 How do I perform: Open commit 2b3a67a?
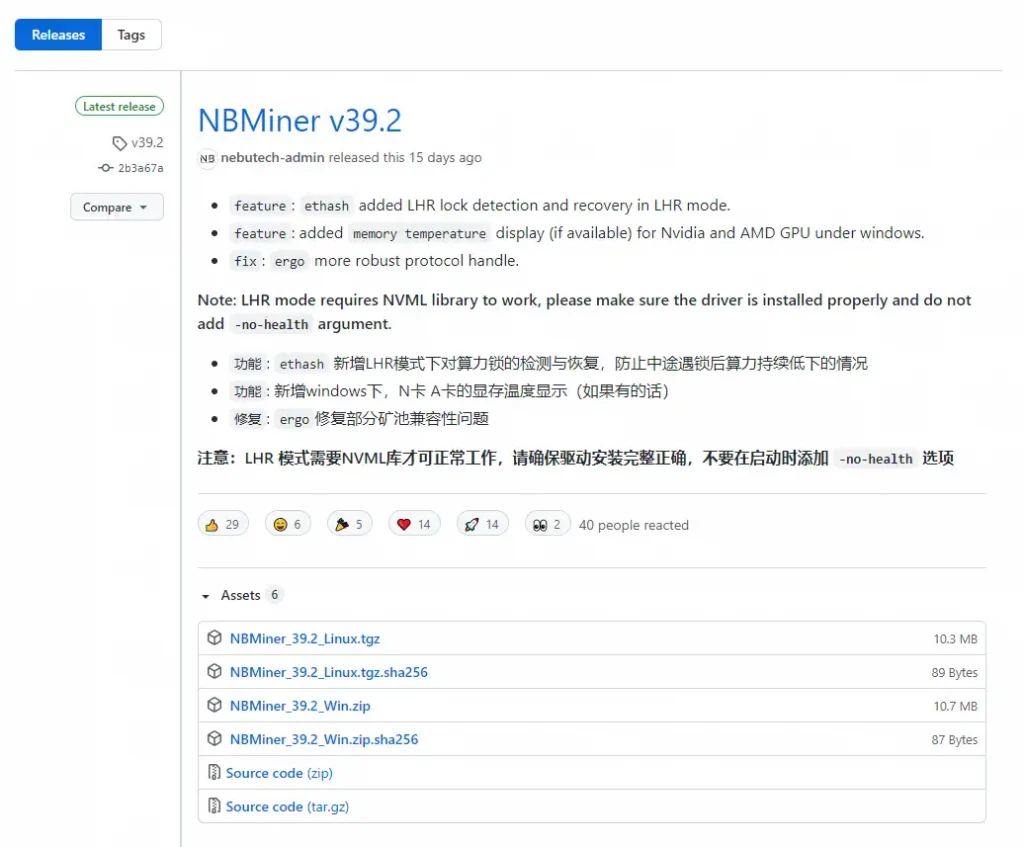(x=140, y=168)
